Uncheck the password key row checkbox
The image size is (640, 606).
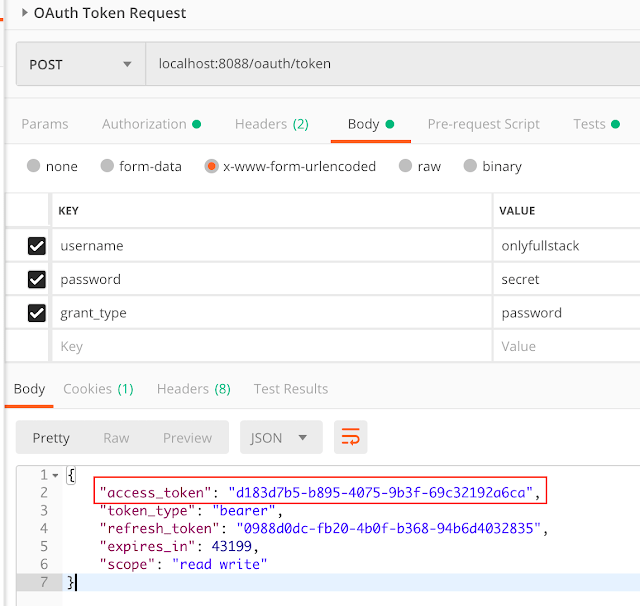[x=37, y=280]
